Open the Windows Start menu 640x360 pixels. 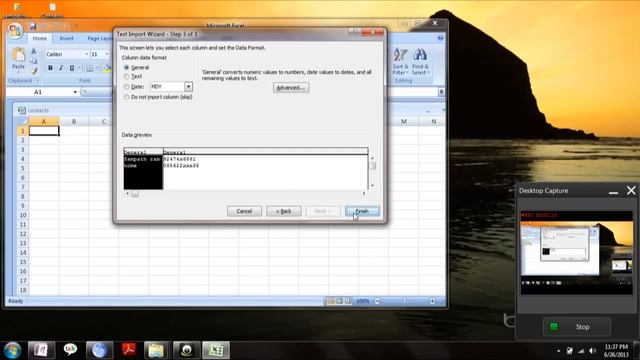pyautogui.click(x=13, y=350)
